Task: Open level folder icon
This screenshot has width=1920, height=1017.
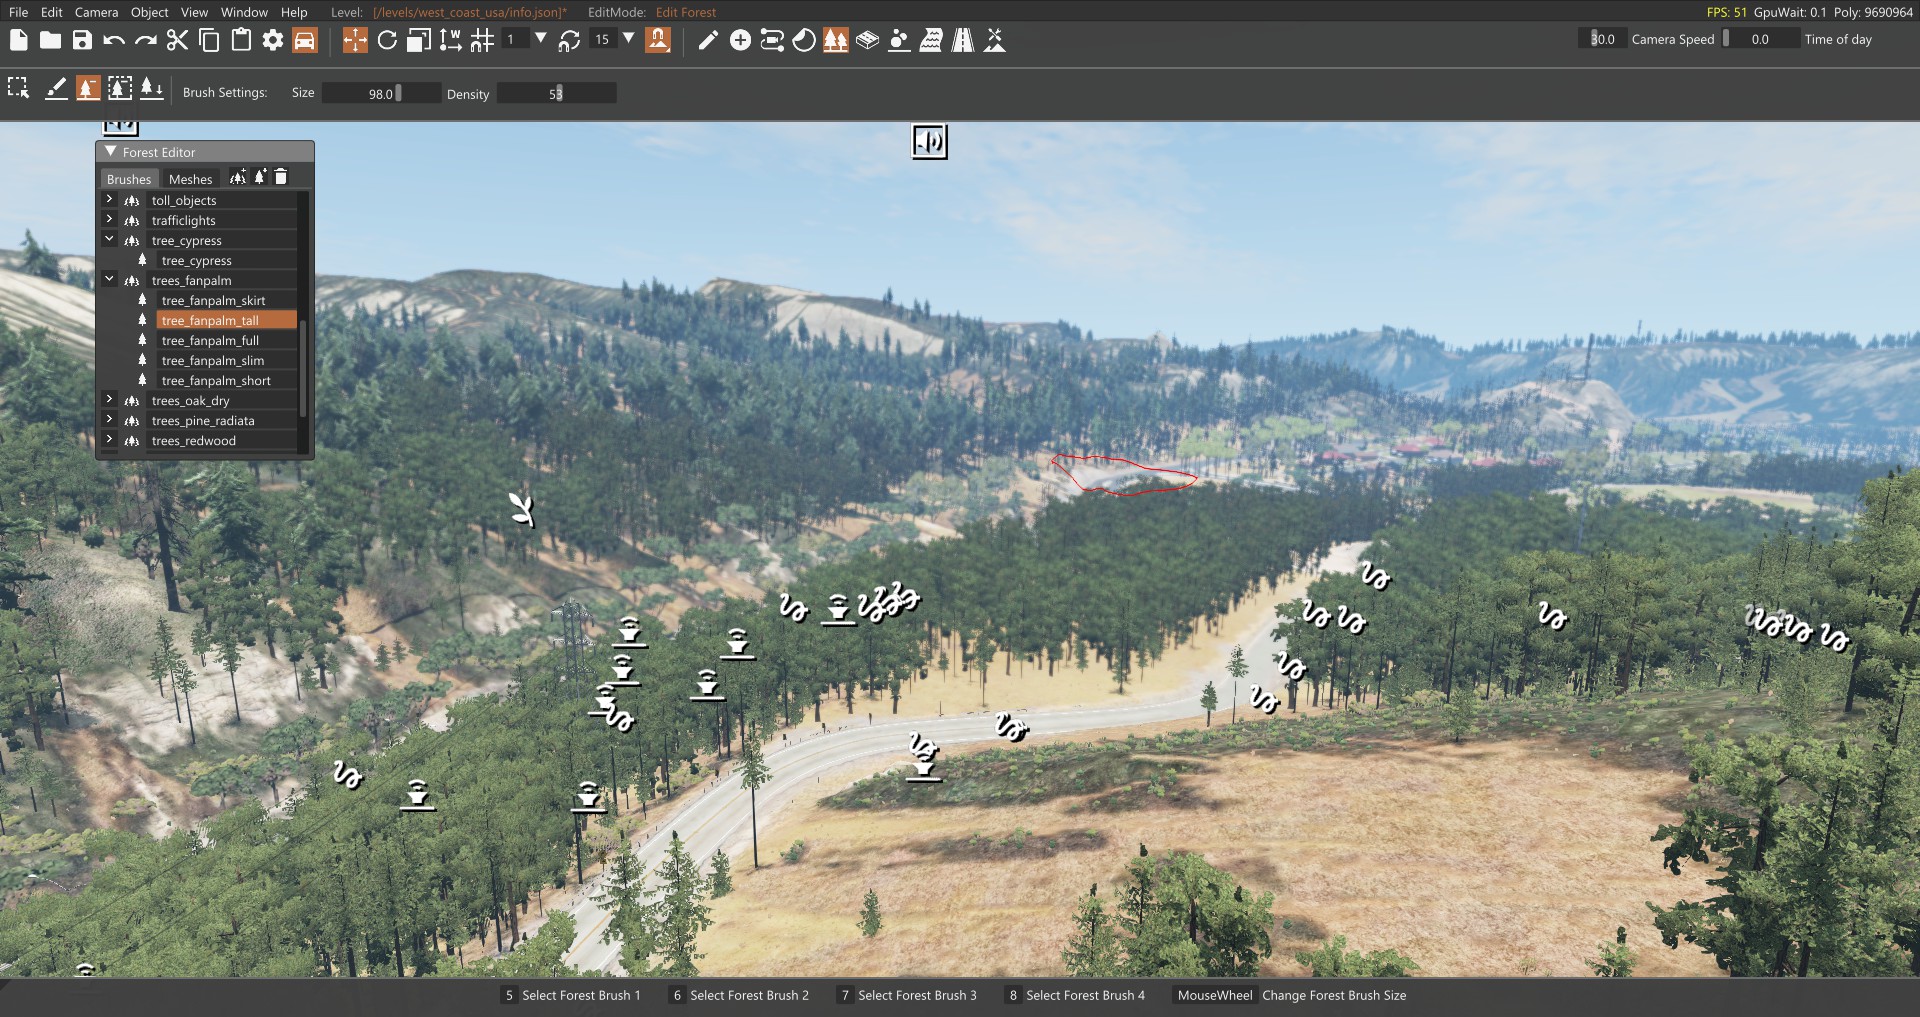Action: click(x=50, y=40)
